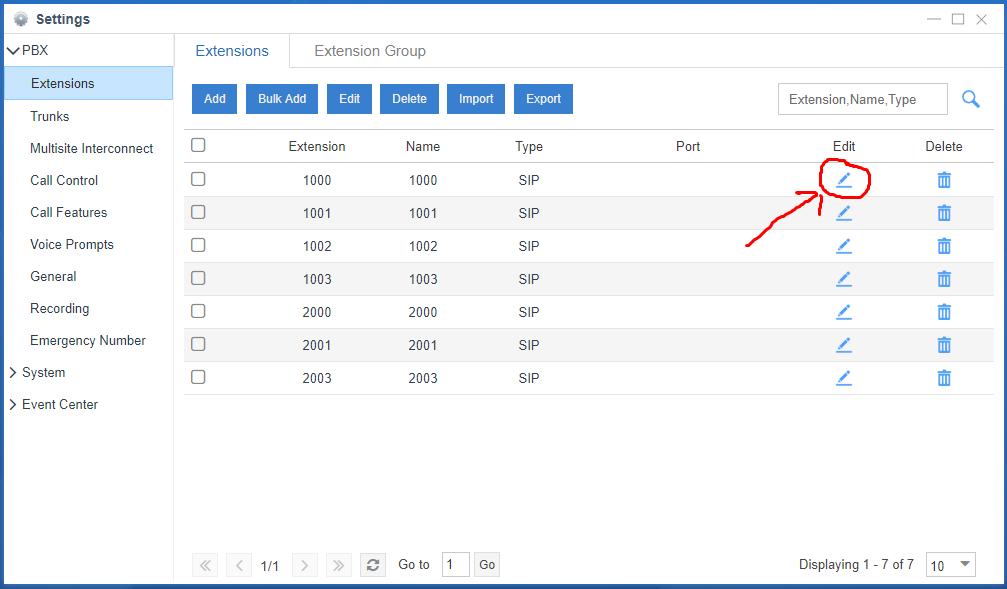Go to previous page arrow
This screenshot has height=589, width=1007.
click(x=239, y=565)
